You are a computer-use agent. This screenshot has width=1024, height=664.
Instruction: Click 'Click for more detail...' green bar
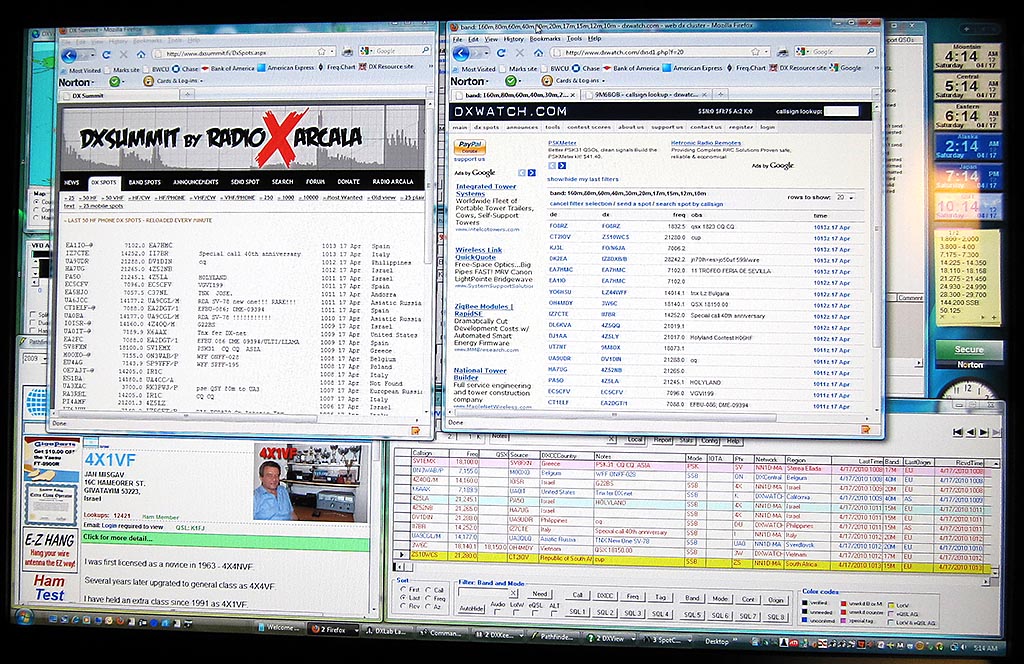point(225,538)
